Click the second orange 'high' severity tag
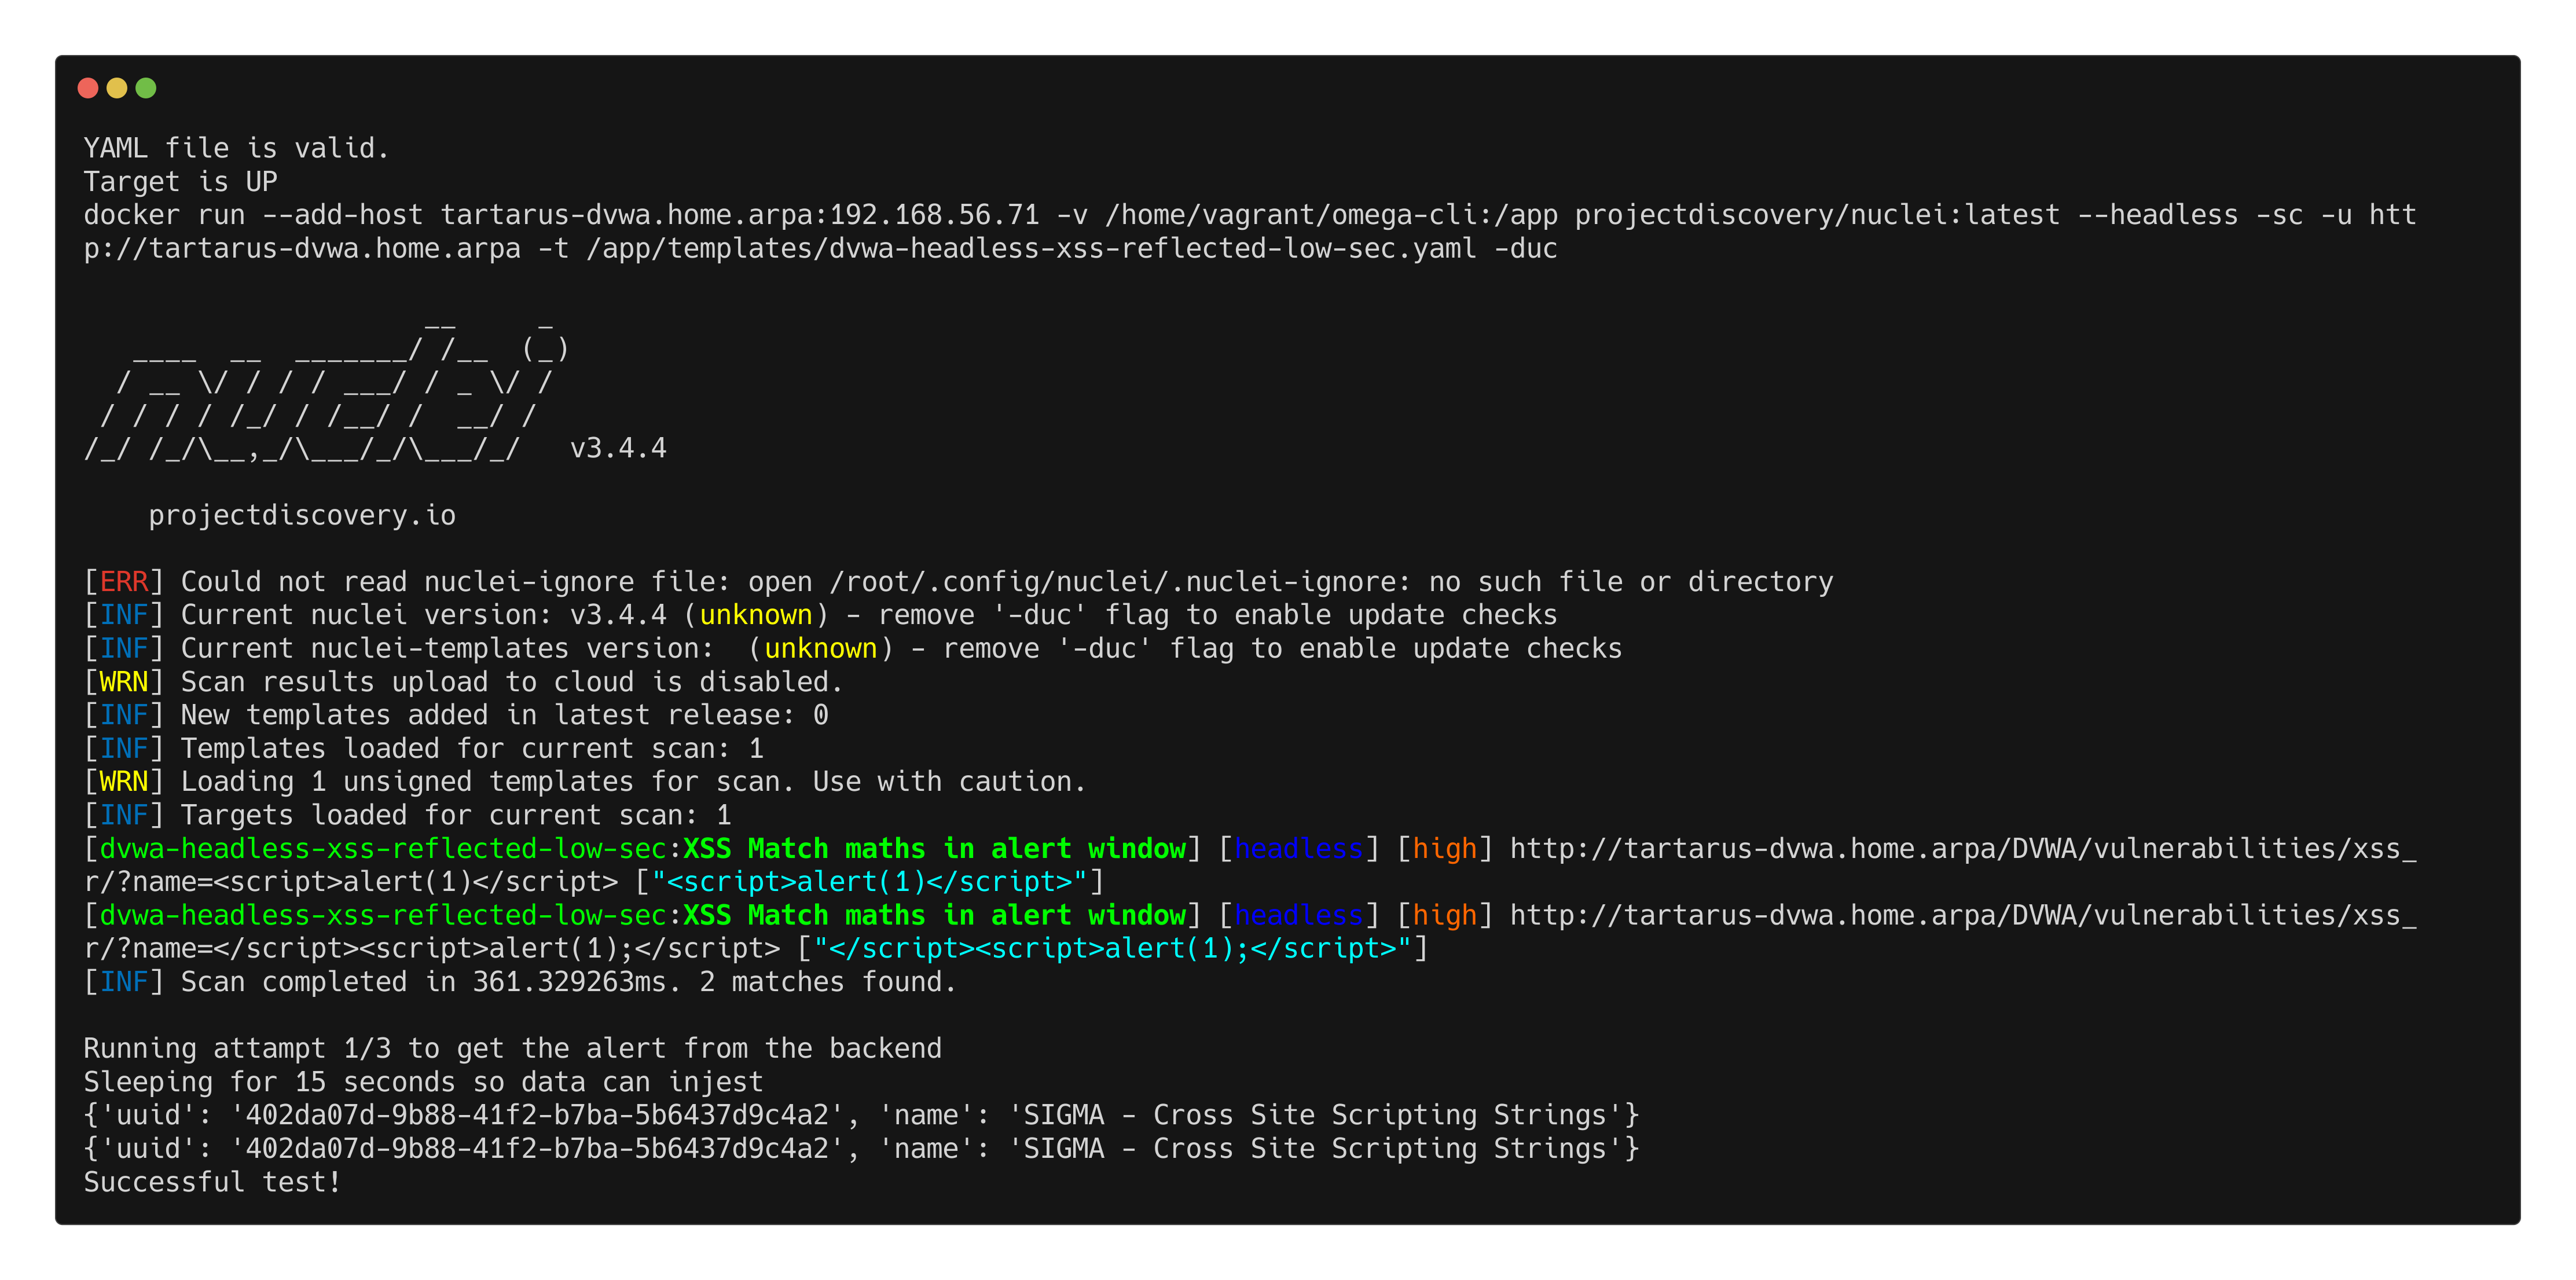The width and height of the screenshot is (2576, 1280). [x=1444, y=915]
